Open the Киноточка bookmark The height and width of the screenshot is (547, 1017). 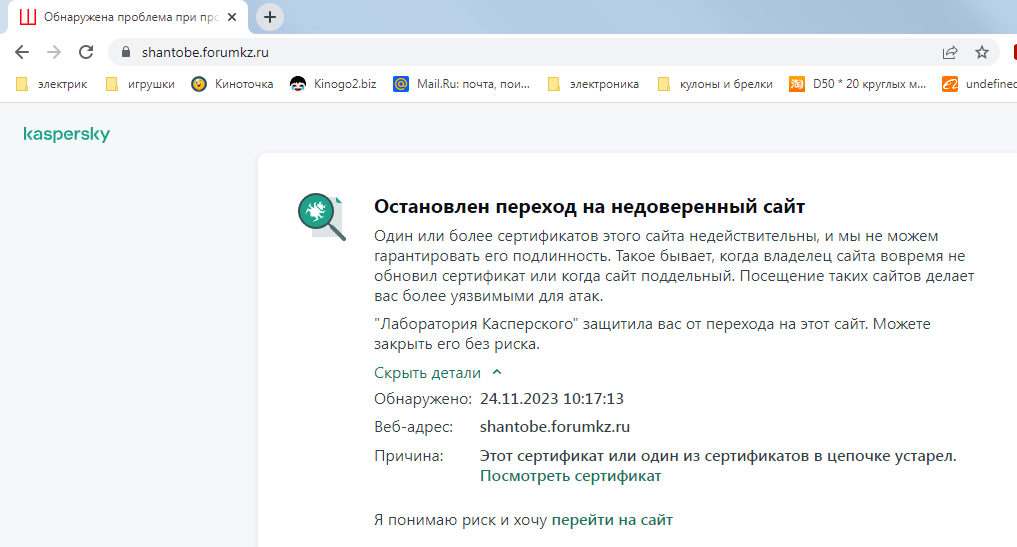(x=232, y=84)
